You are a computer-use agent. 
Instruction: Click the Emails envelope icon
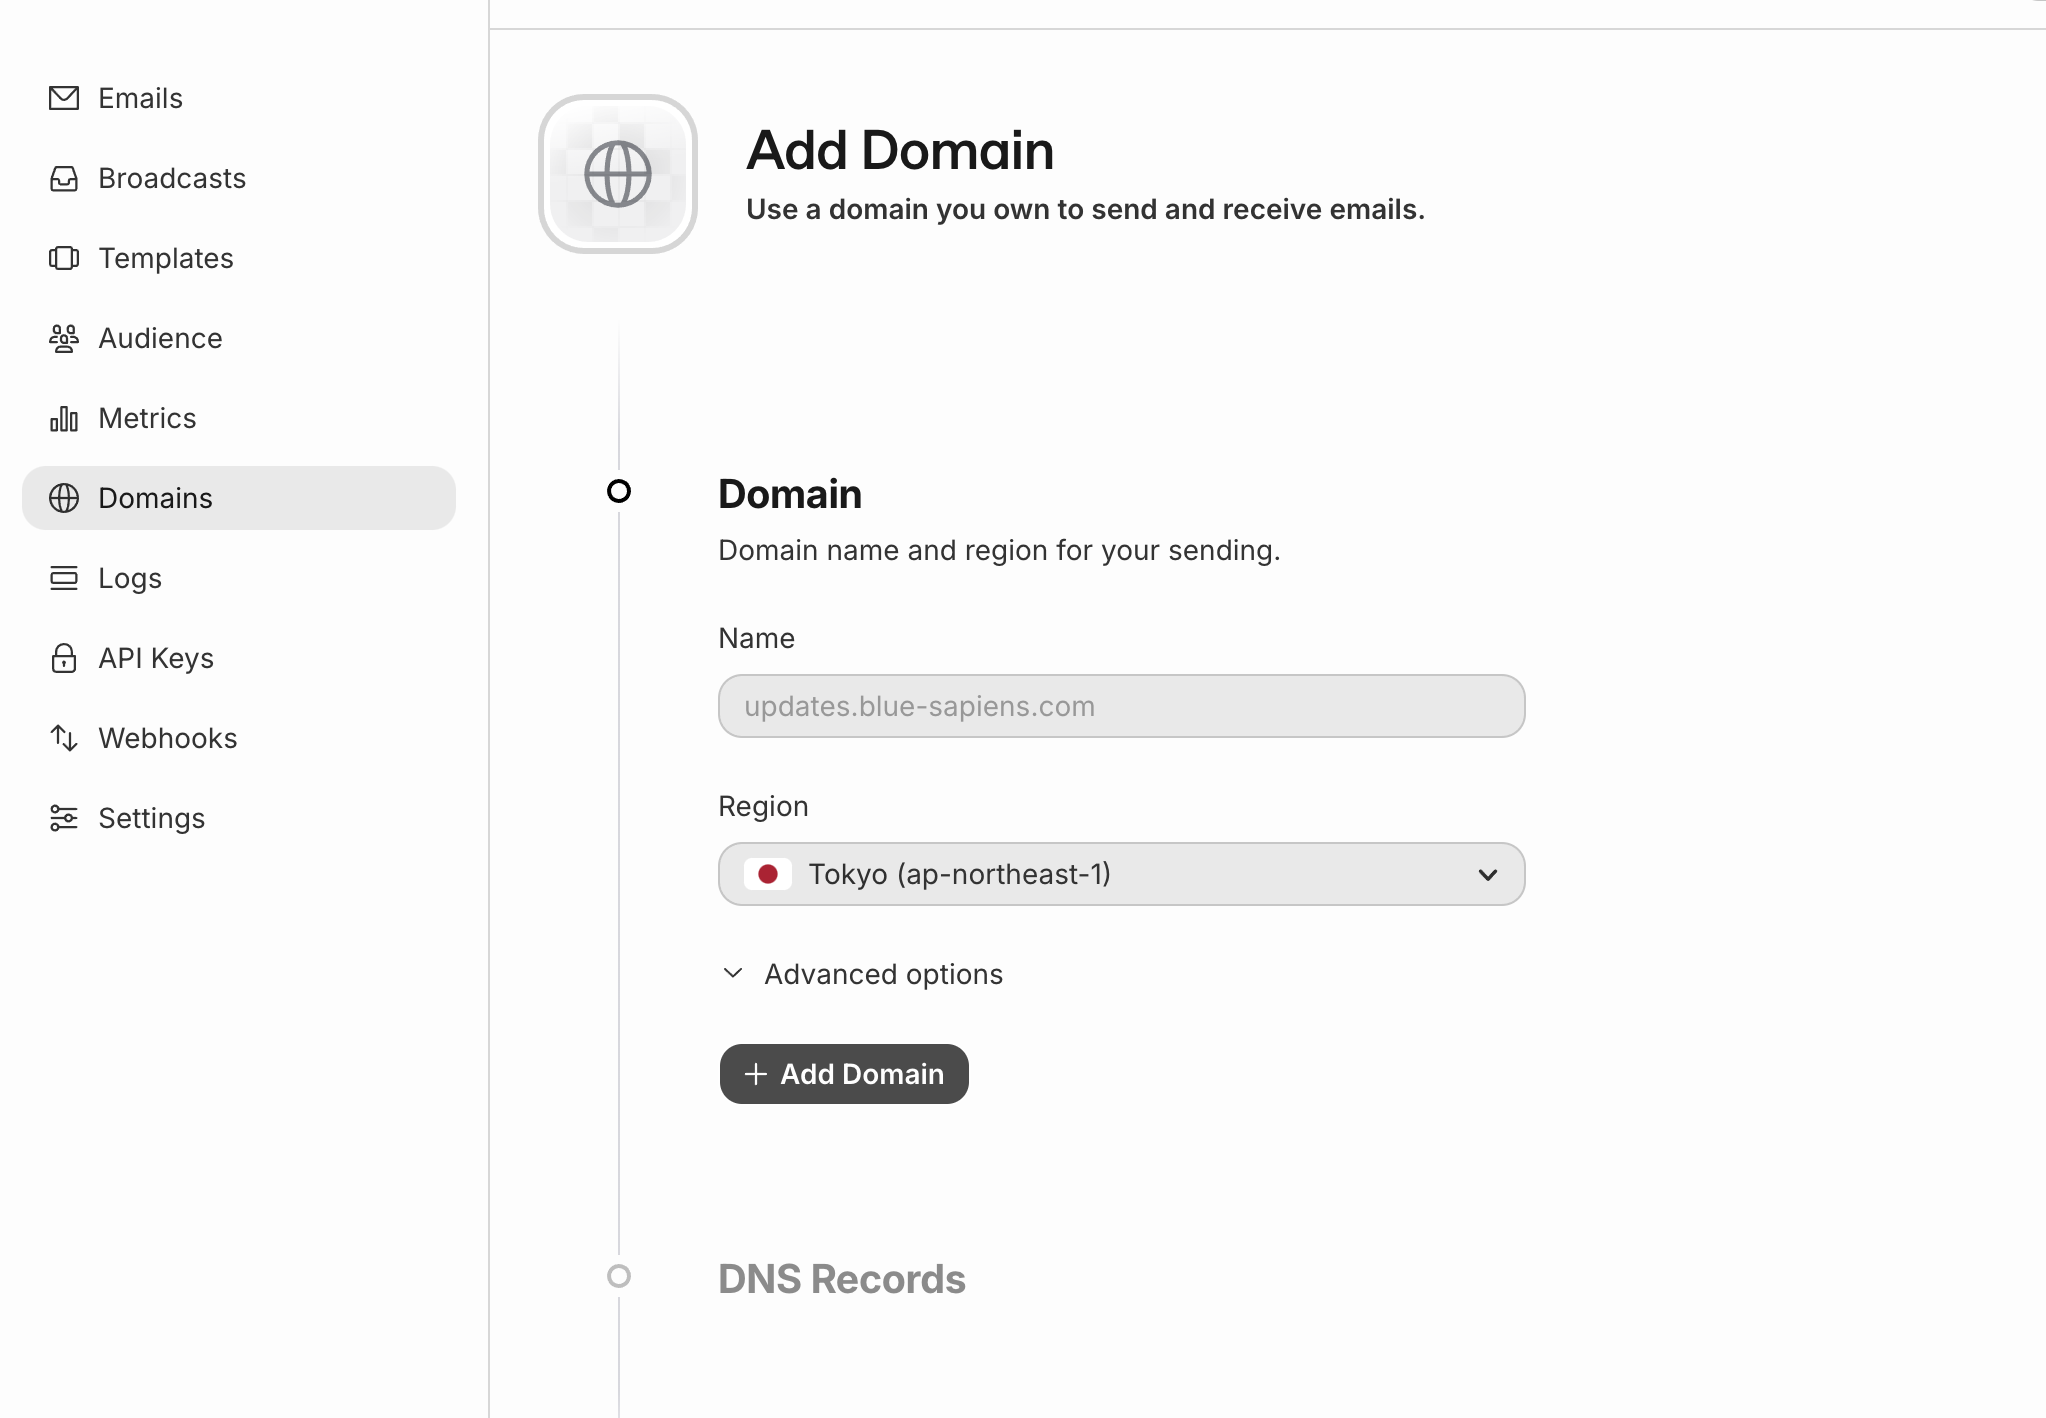(x=64, y=98)
